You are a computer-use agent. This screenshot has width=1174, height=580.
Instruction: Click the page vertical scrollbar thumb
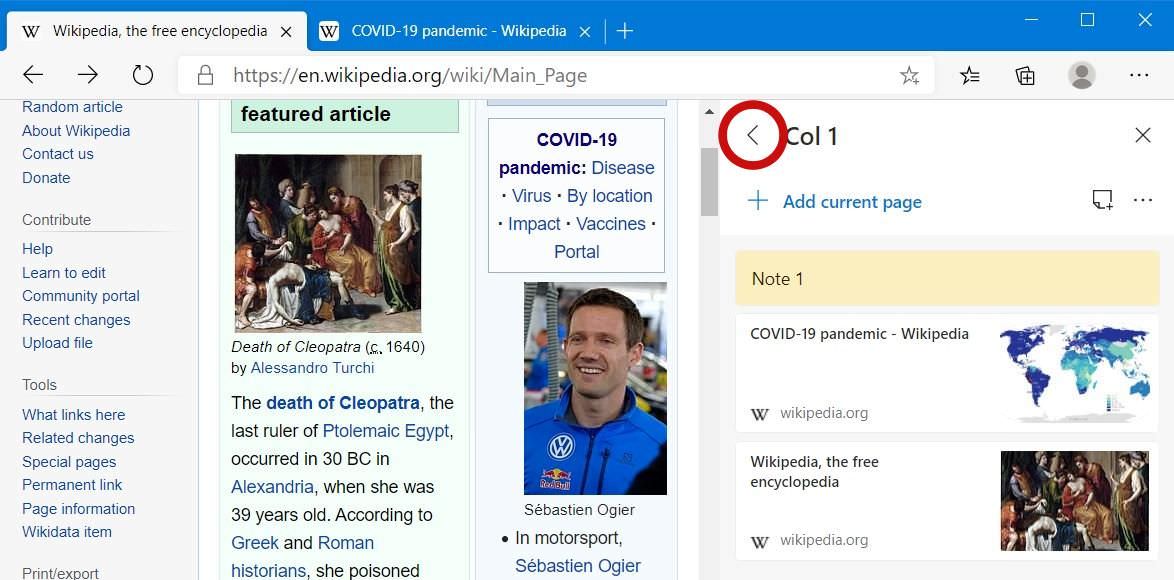[709, 182]
